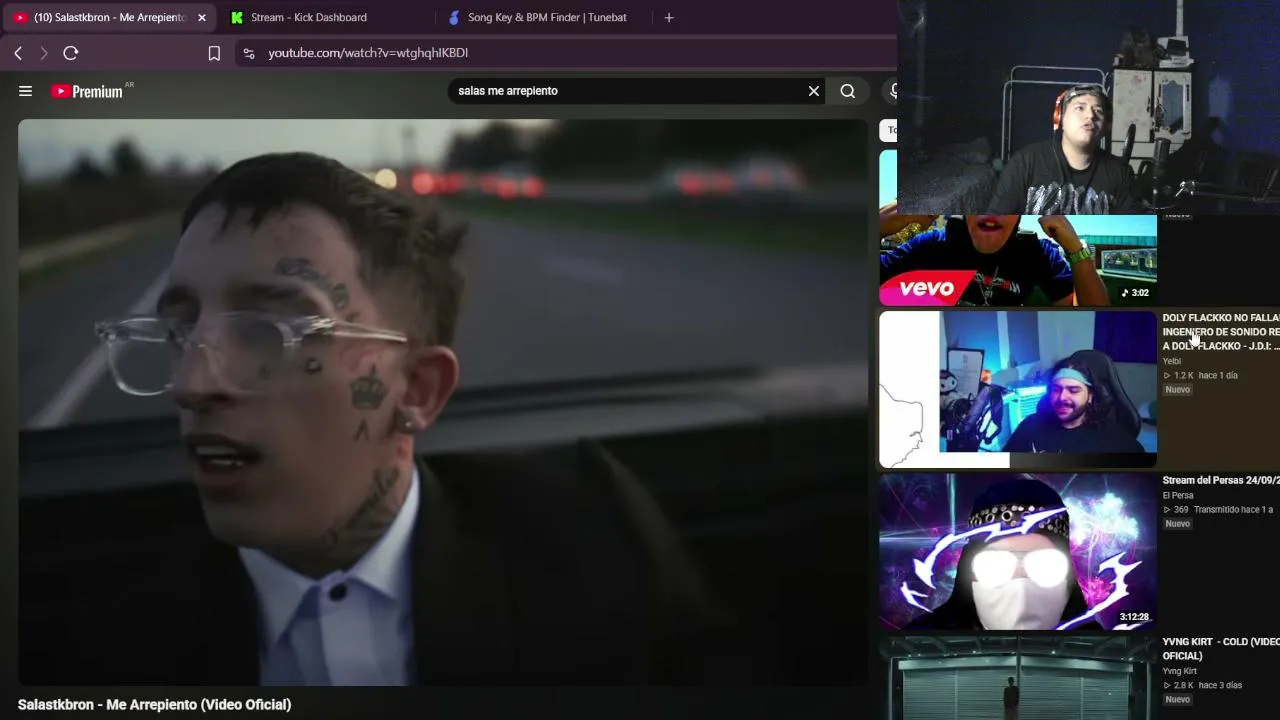Viewport: 1280px width, 720px height.
Task: Open the YouTube hamburger guide menu
Action: click(25, 91)
